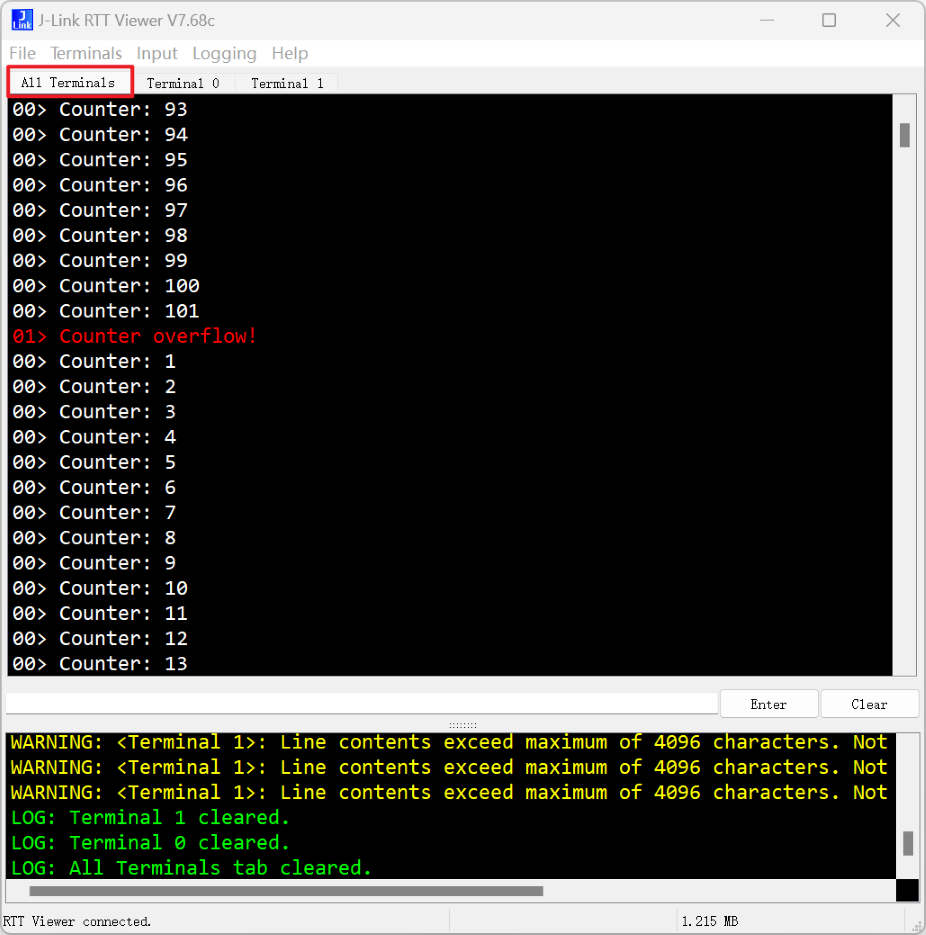
Task: Open the Help menu
Action: click(x=290, y=54)
